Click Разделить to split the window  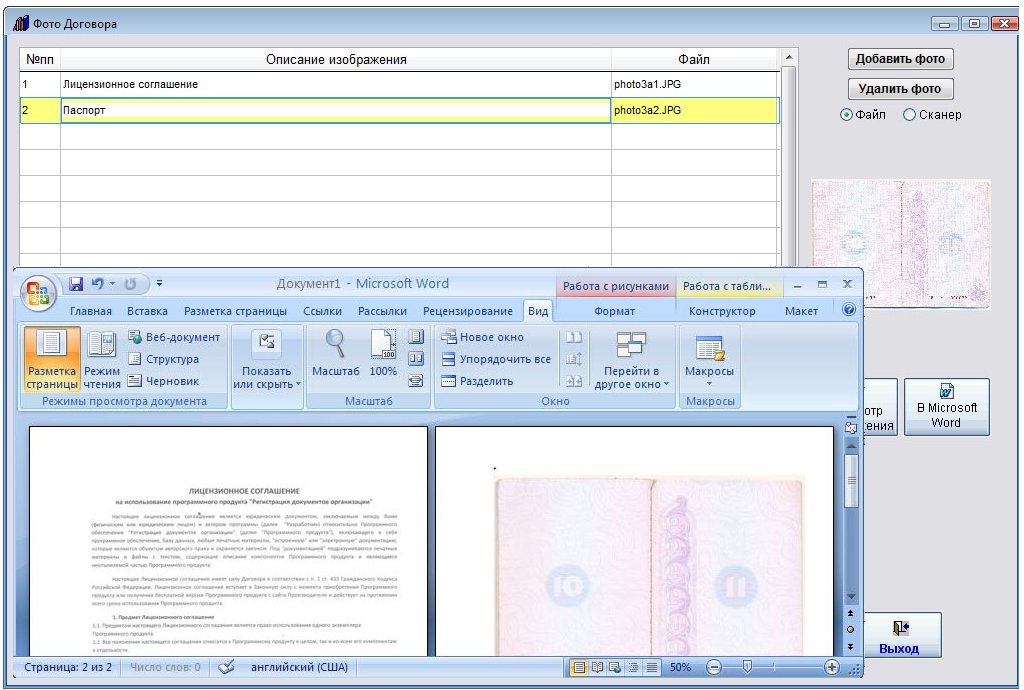click(x=477, y=381)
